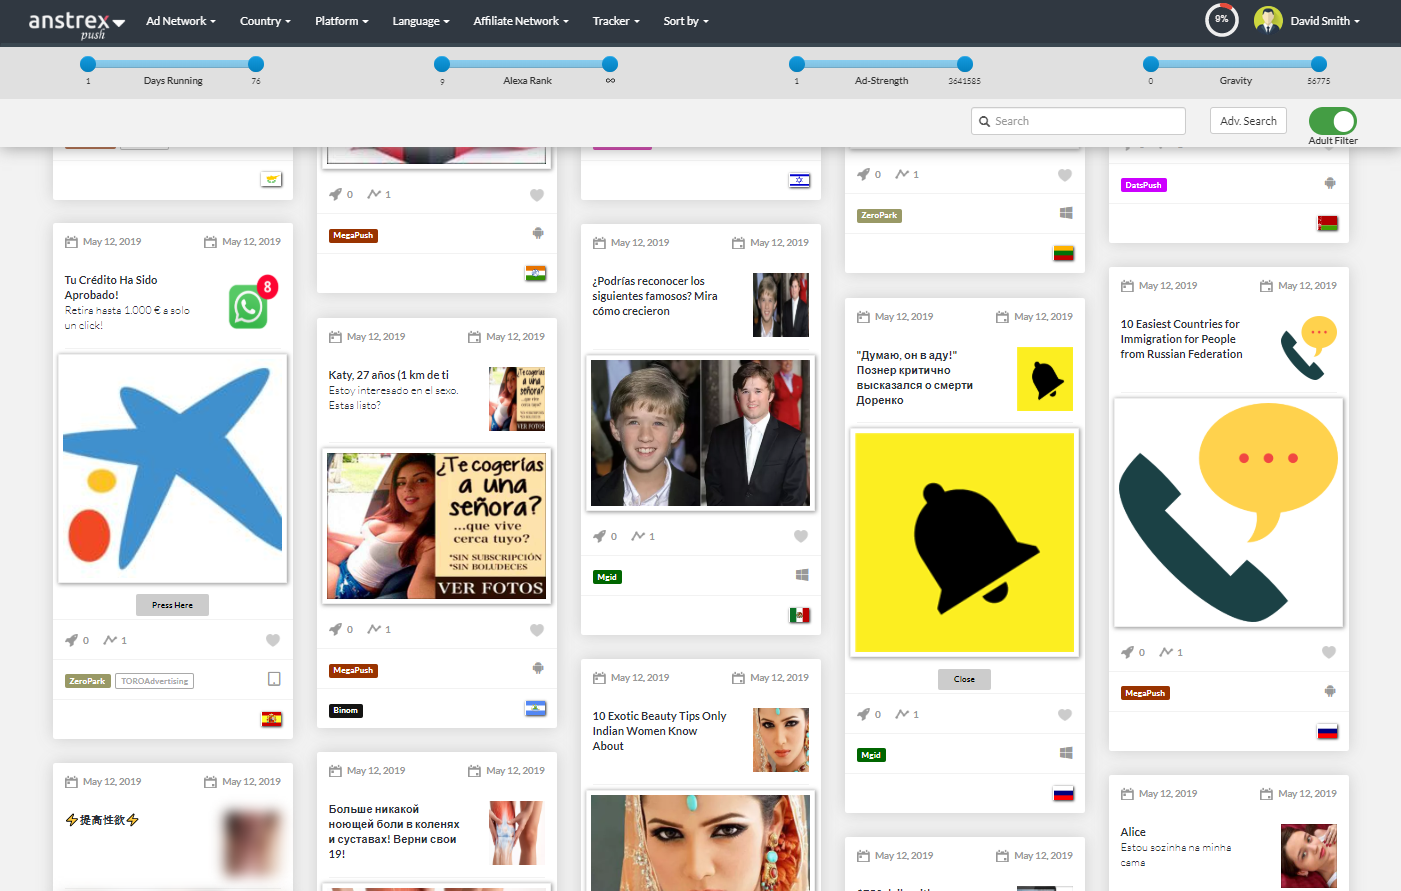
Task: Click the Anstrex push logo
Action: 76,23
